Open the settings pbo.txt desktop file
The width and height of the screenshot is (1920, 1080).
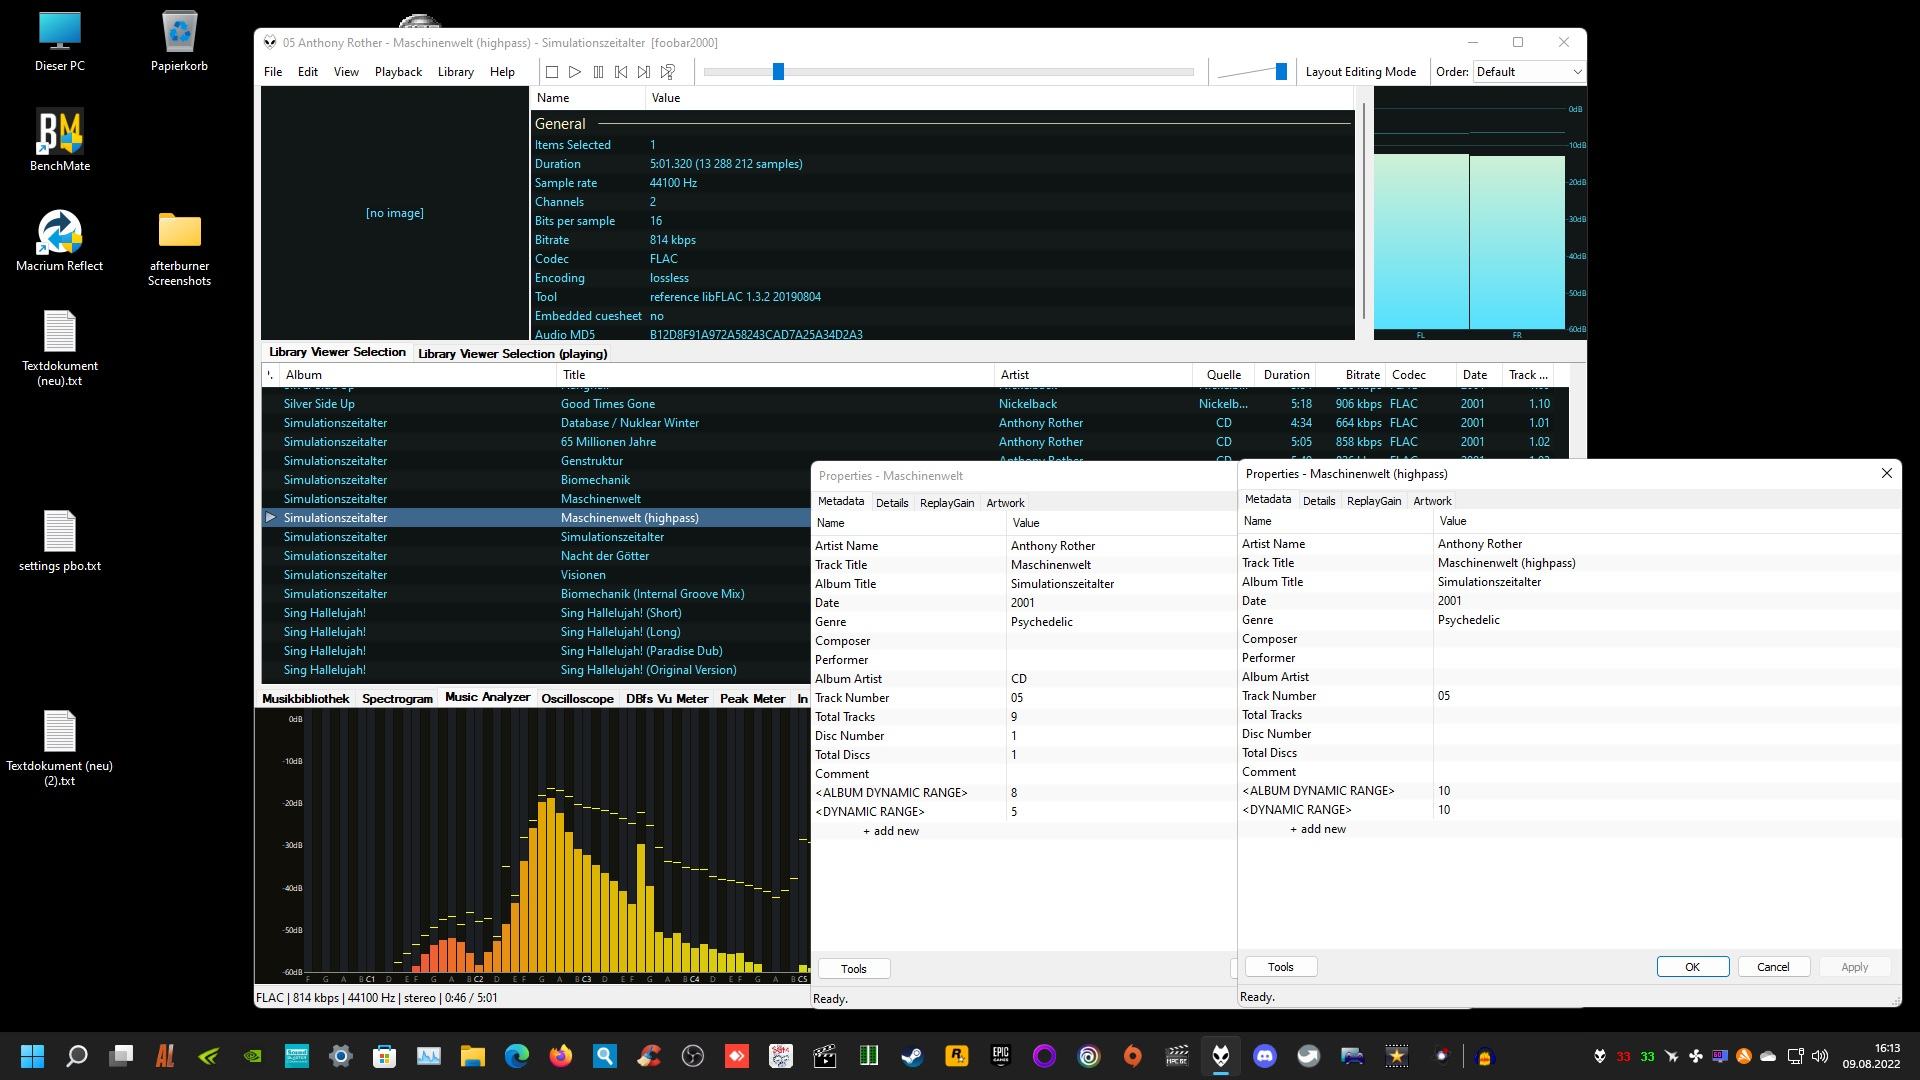tap(60, 541)
